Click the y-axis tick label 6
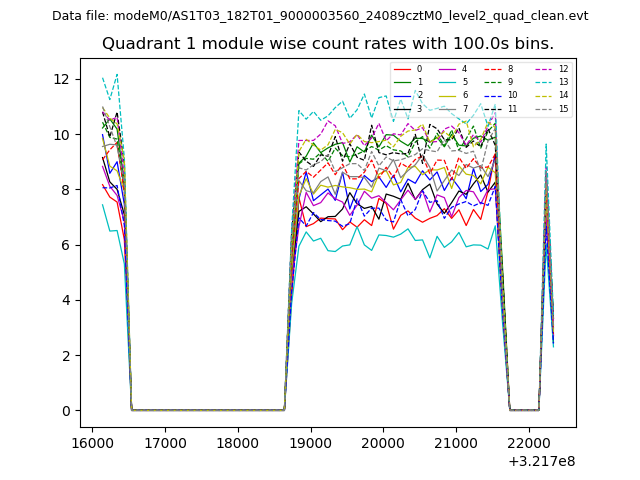 tap(65, 245)
